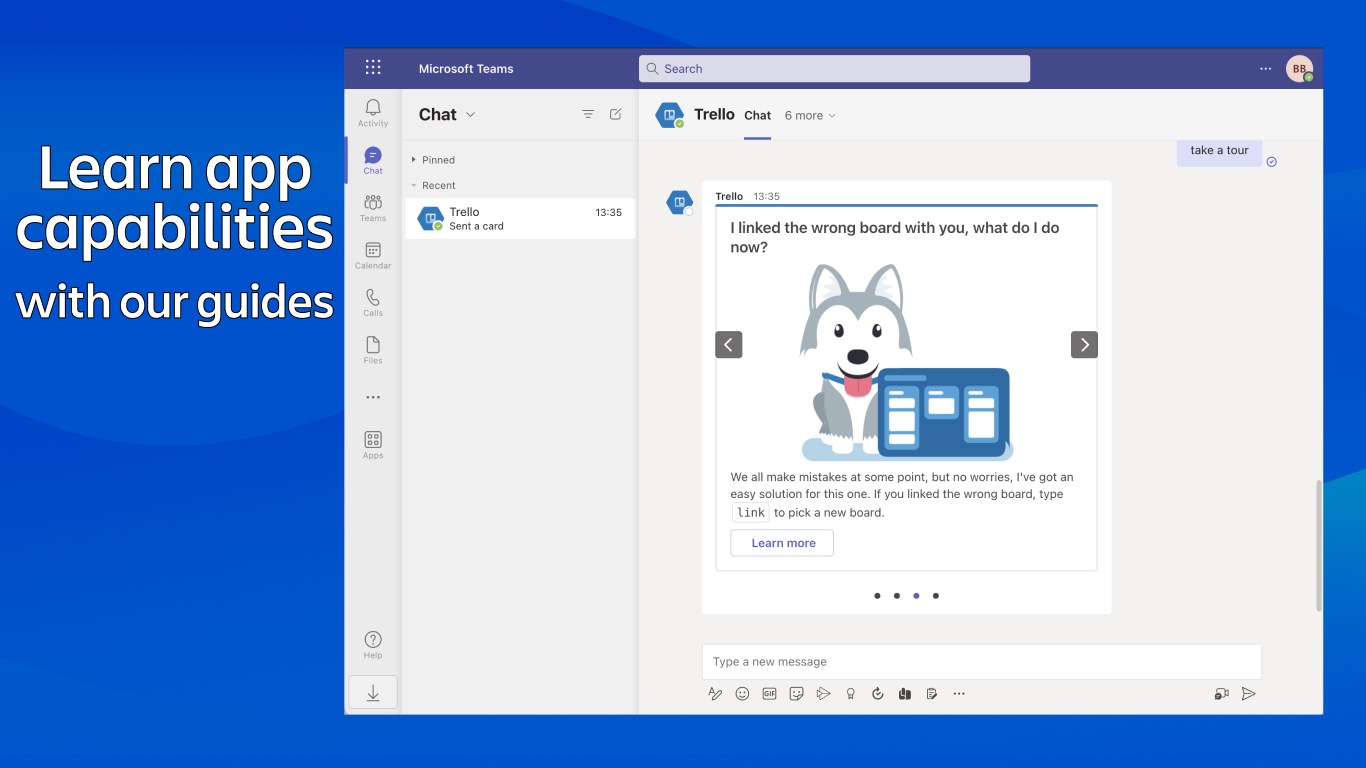Open the GIF picker
The image size is (1366, 768).
pyautogui.click(x=769, y=693)
